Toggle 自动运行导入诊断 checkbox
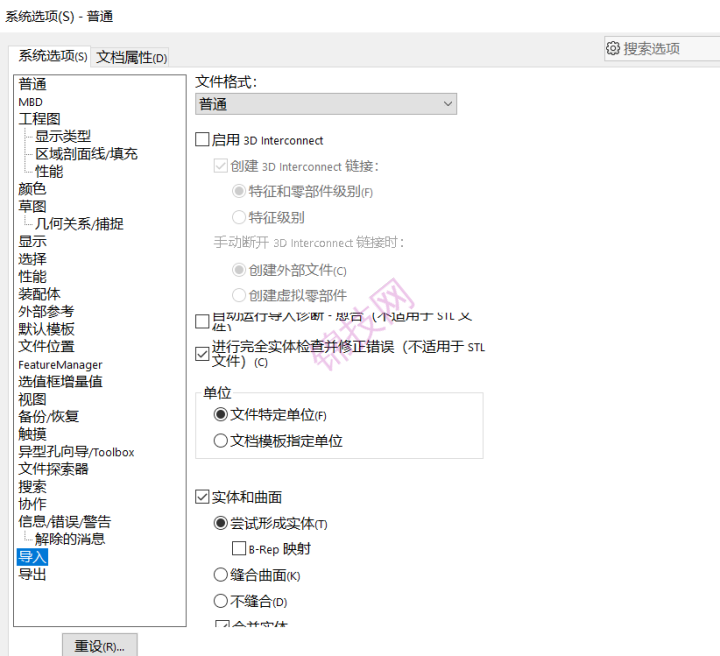Image resolution: width=720 pixels, height=656 pixels. tap(202, 321)
